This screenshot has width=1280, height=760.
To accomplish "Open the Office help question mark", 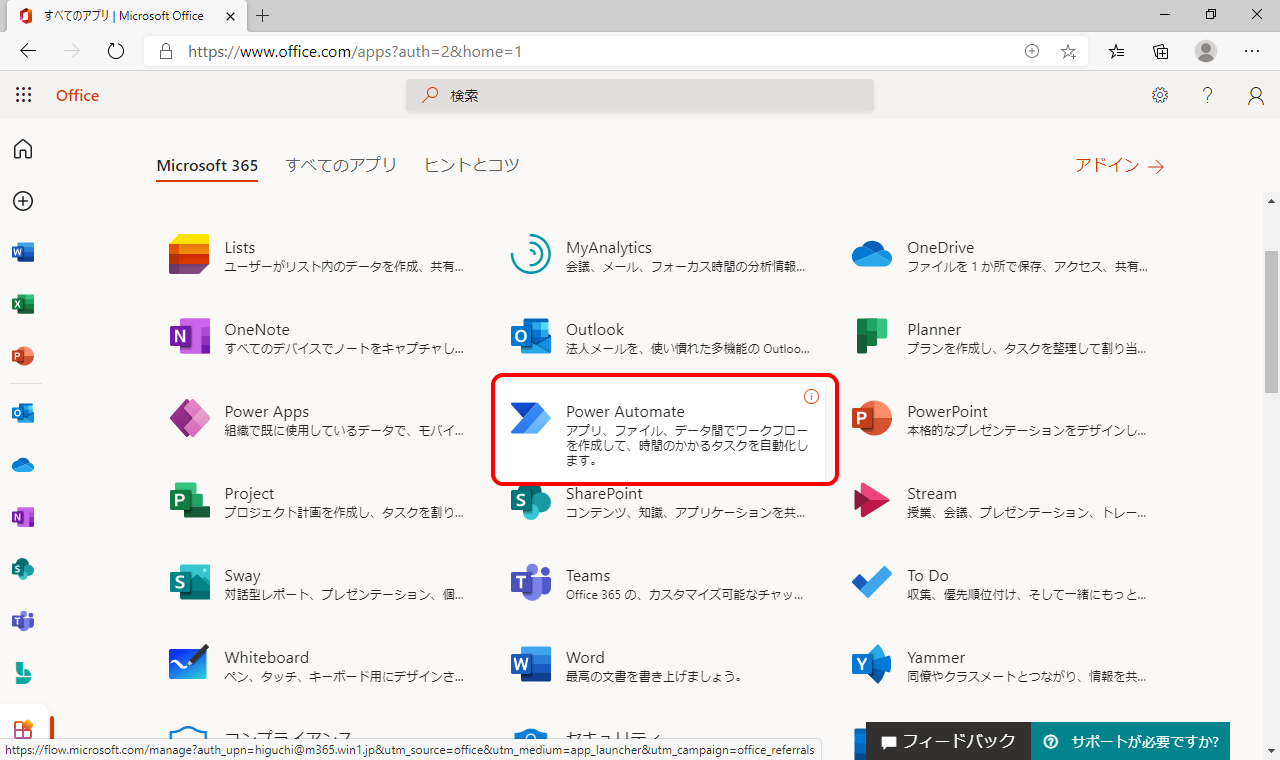I will click(x=1208, y=95).
